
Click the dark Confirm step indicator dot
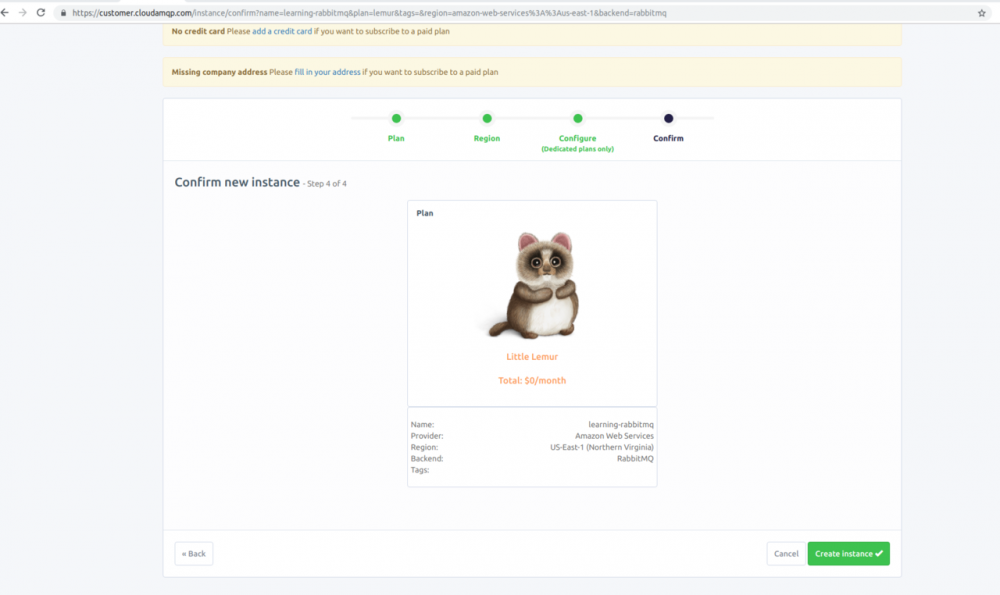[668, 117]
